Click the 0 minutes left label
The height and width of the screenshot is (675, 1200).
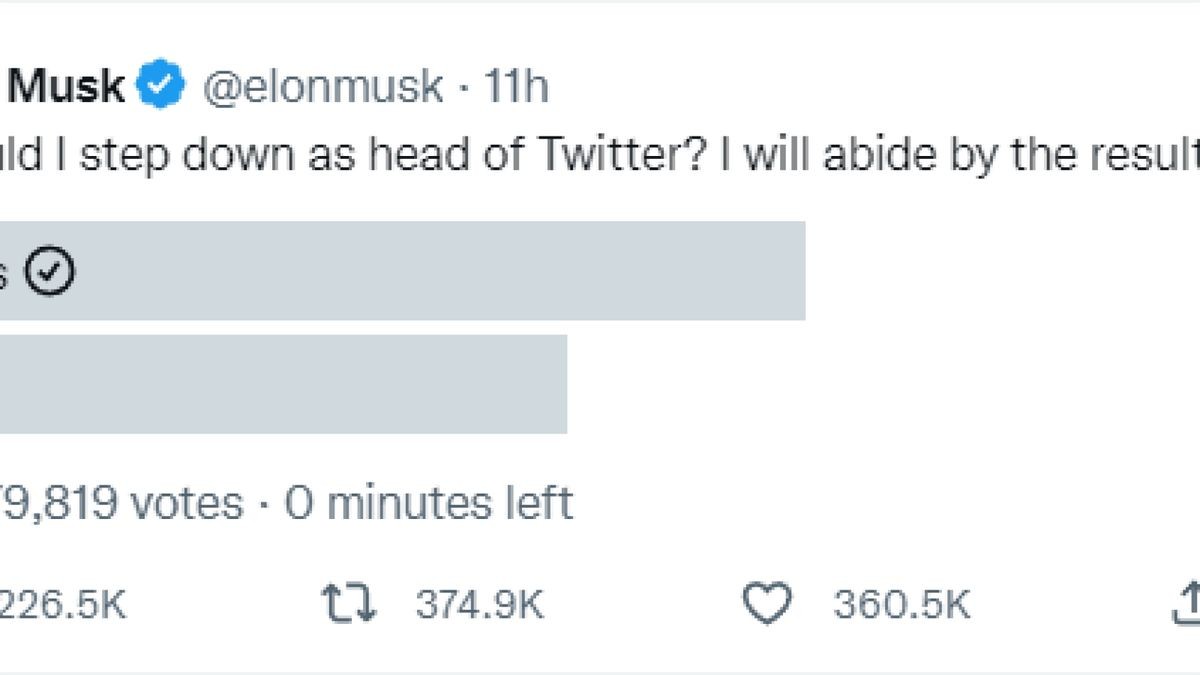pos(430,503)
